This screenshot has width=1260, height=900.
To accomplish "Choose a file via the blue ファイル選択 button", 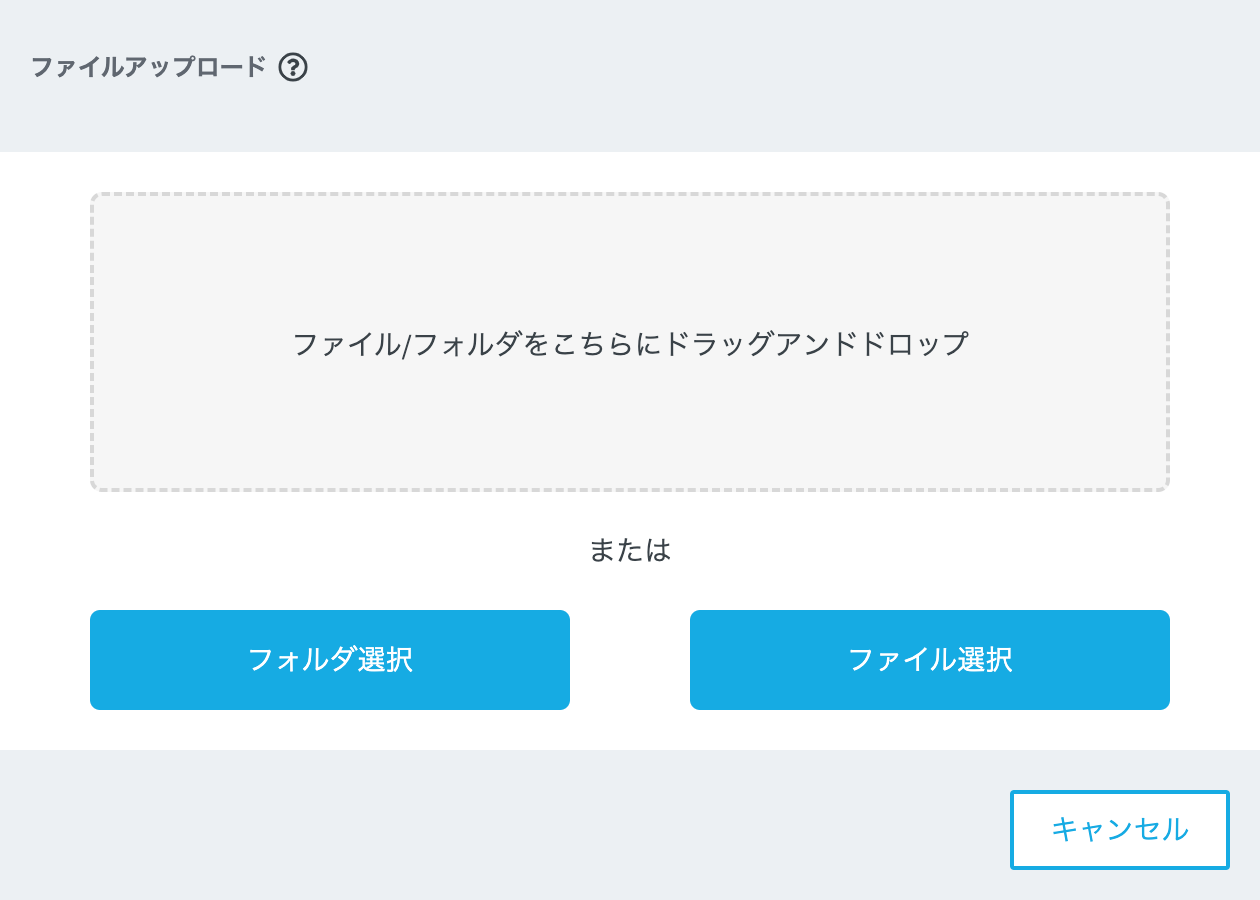I will [930, 660].
